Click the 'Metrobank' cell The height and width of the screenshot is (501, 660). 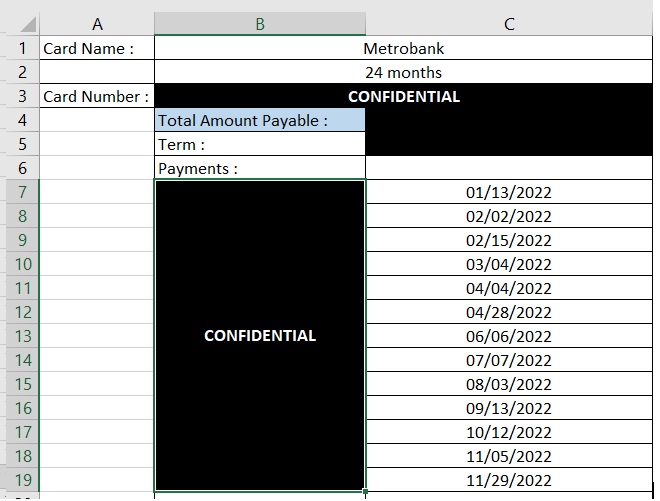coord(404,48)
